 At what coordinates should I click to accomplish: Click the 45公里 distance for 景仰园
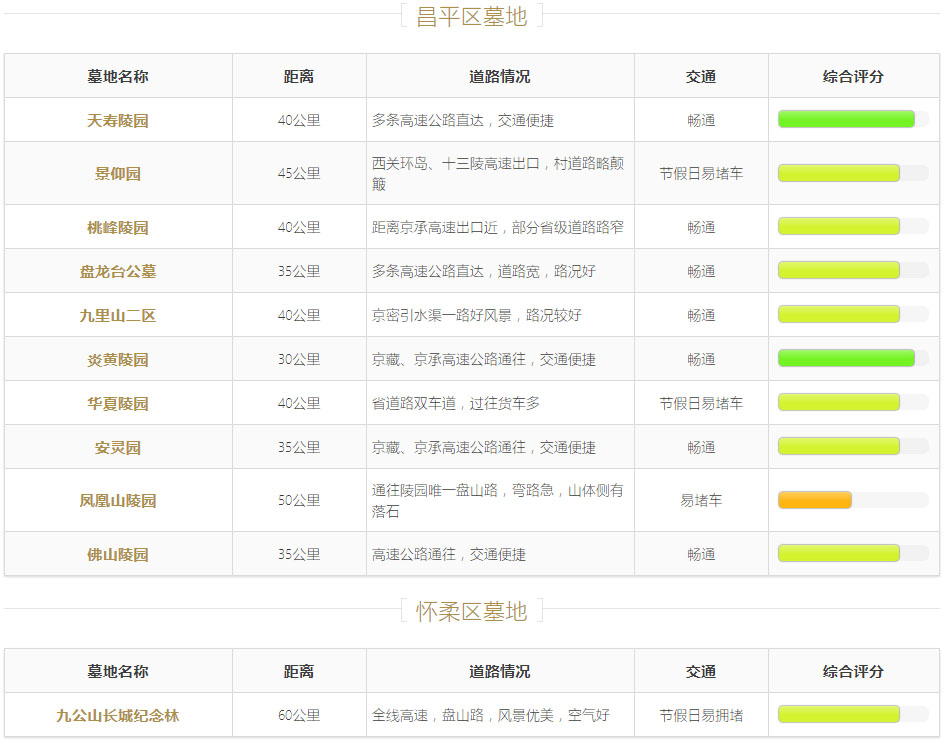(299, 173)
